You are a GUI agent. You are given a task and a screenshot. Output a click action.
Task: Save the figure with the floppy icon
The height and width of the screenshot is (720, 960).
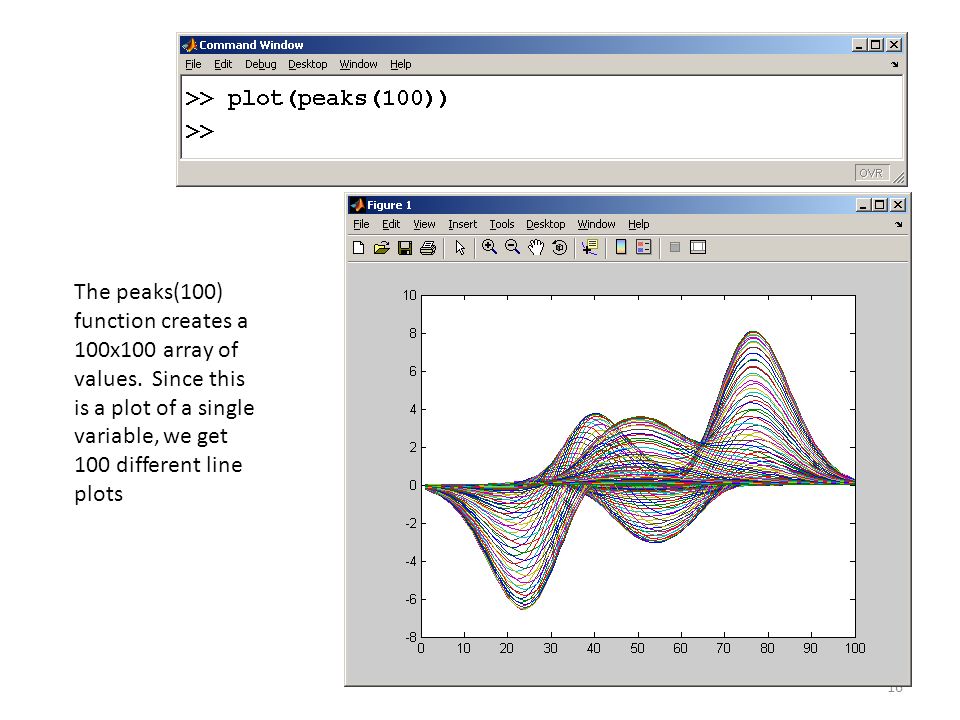coord(405,248)
